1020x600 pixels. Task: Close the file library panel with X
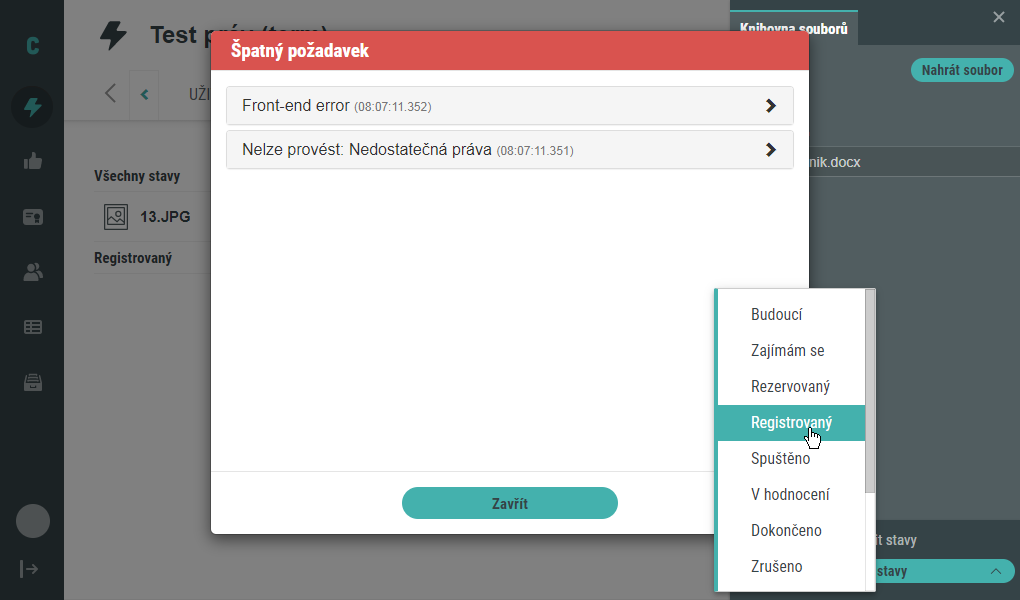click(999, 17)
